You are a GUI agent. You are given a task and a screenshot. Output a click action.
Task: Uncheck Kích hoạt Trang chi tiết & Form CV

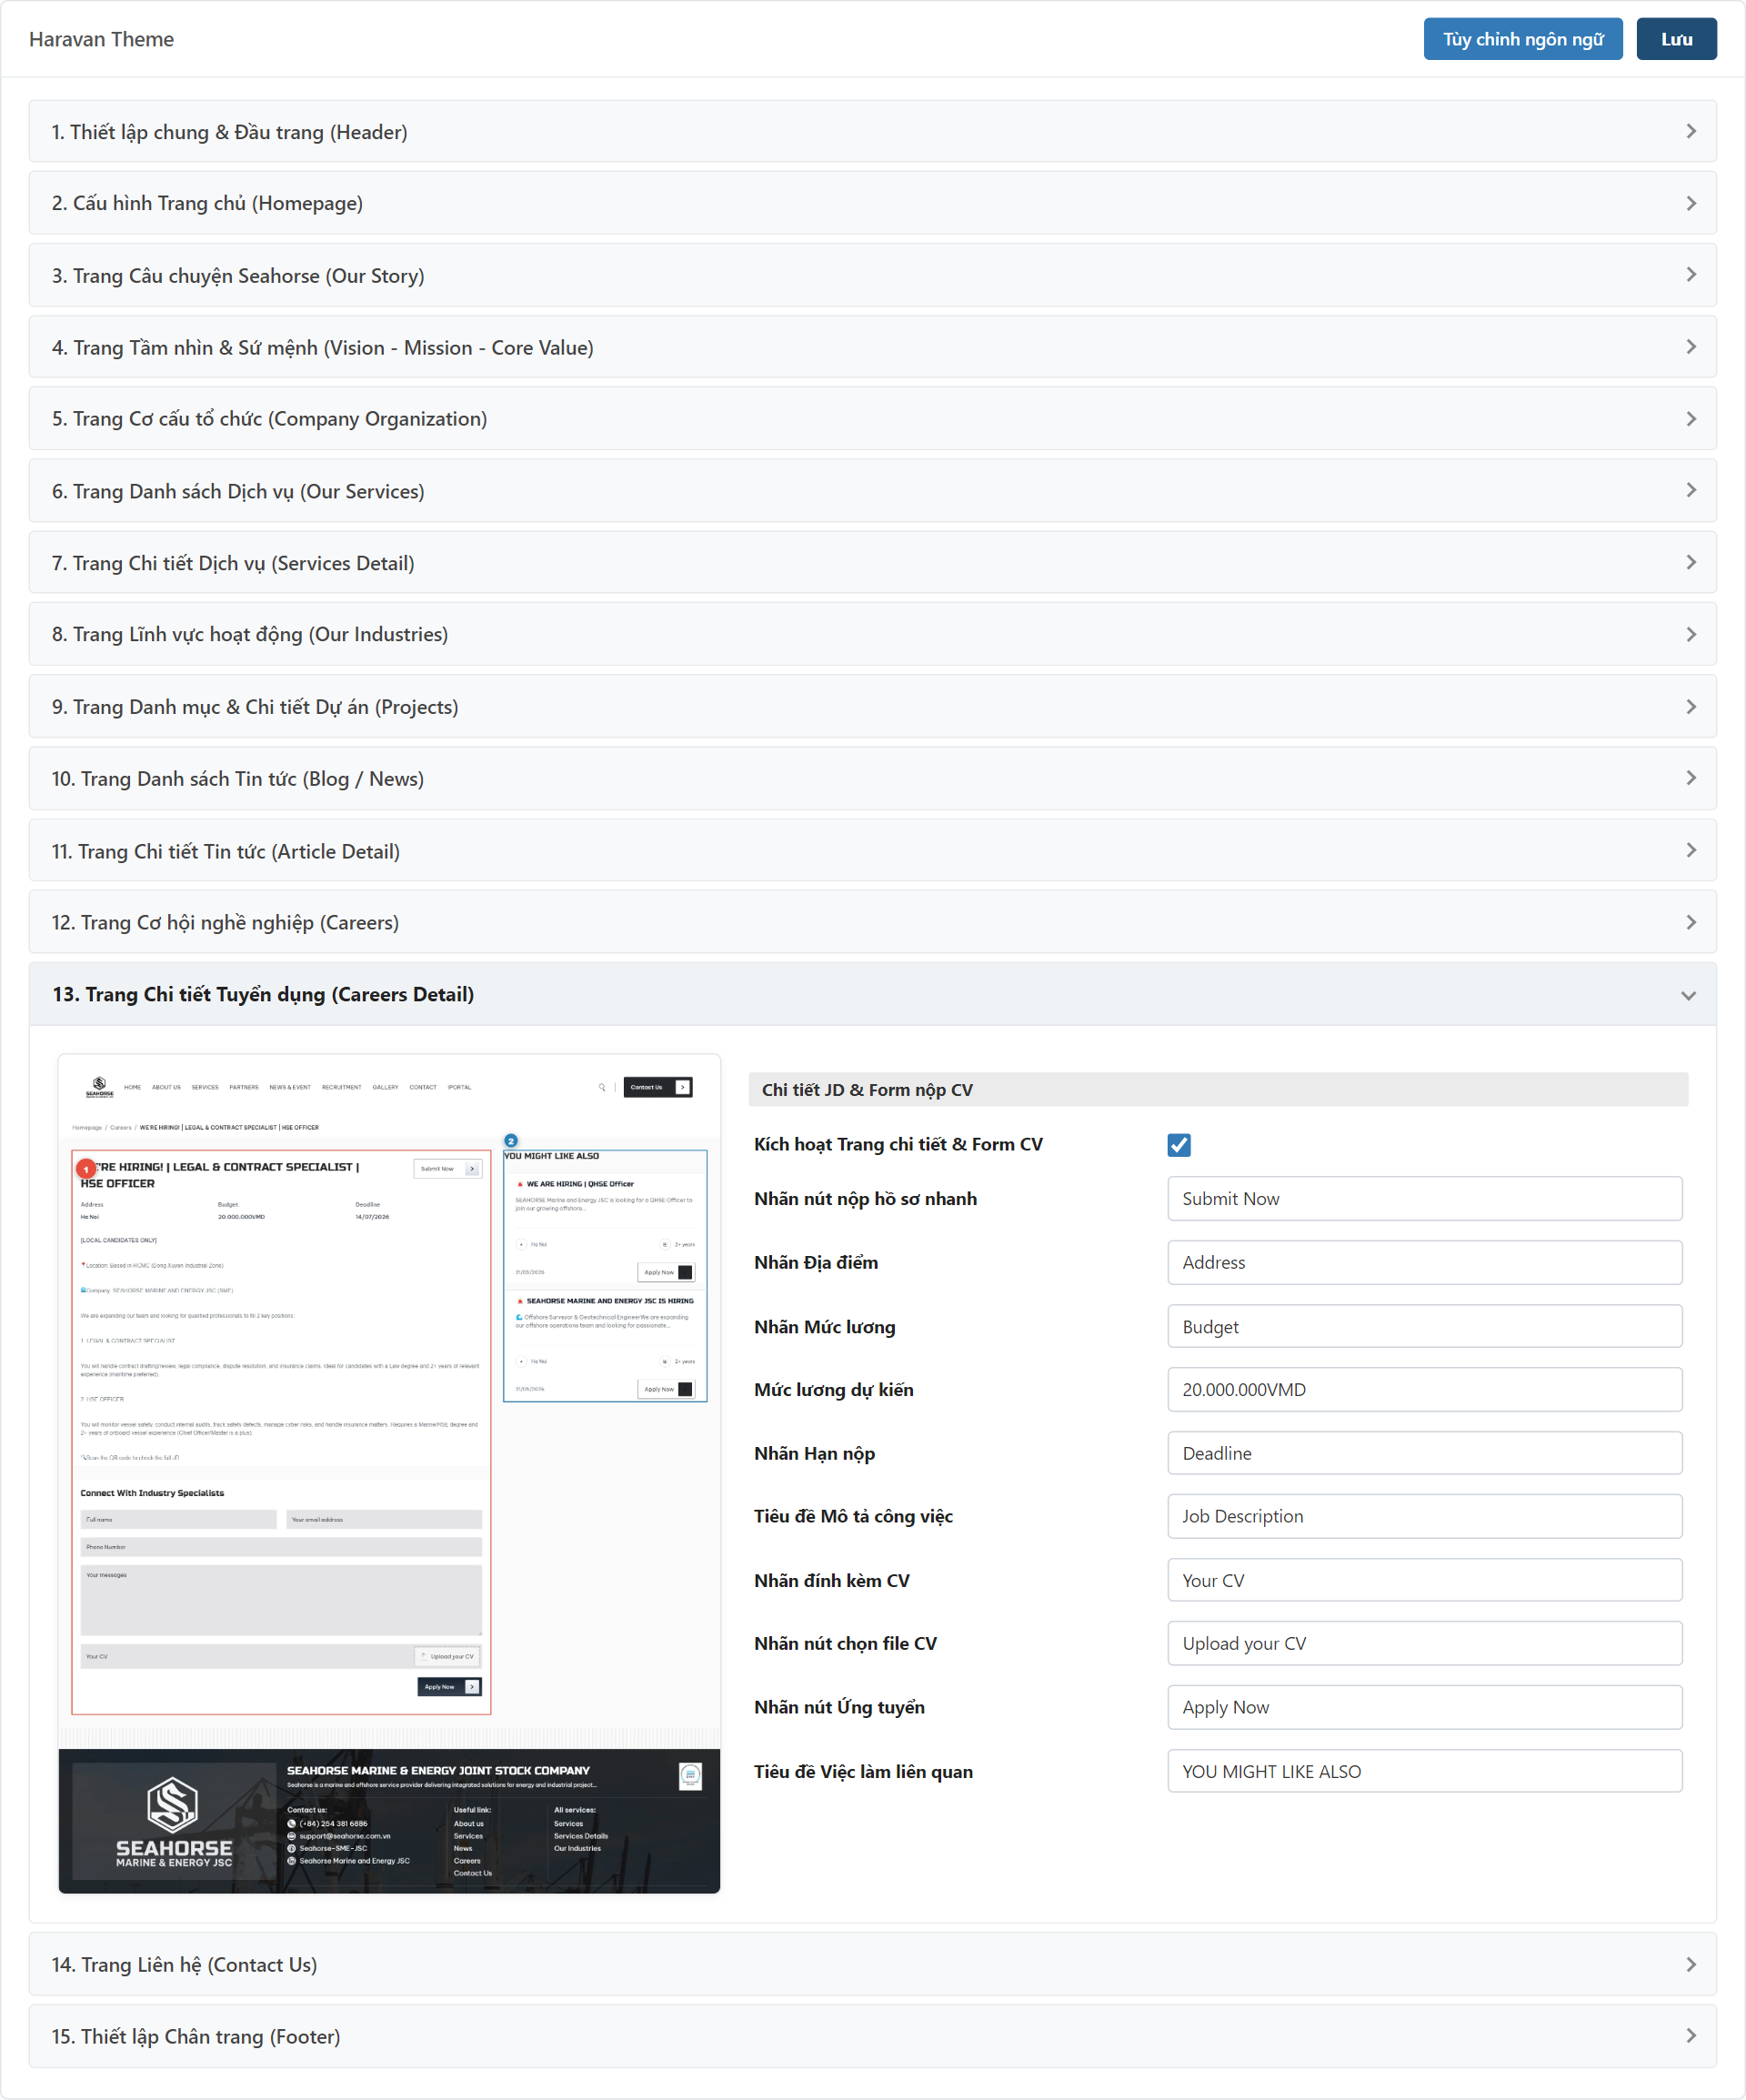[1178, 1145]
